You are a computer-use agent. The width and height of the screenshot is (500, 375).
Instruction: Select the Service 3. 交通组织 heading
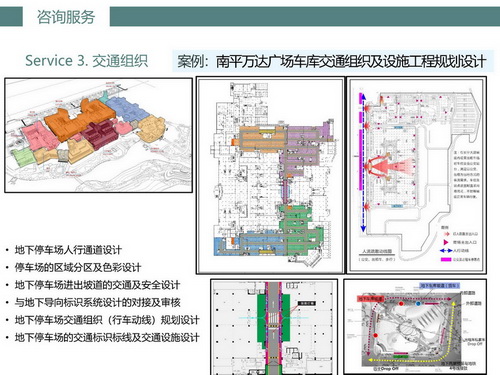[x=86, y=61]
